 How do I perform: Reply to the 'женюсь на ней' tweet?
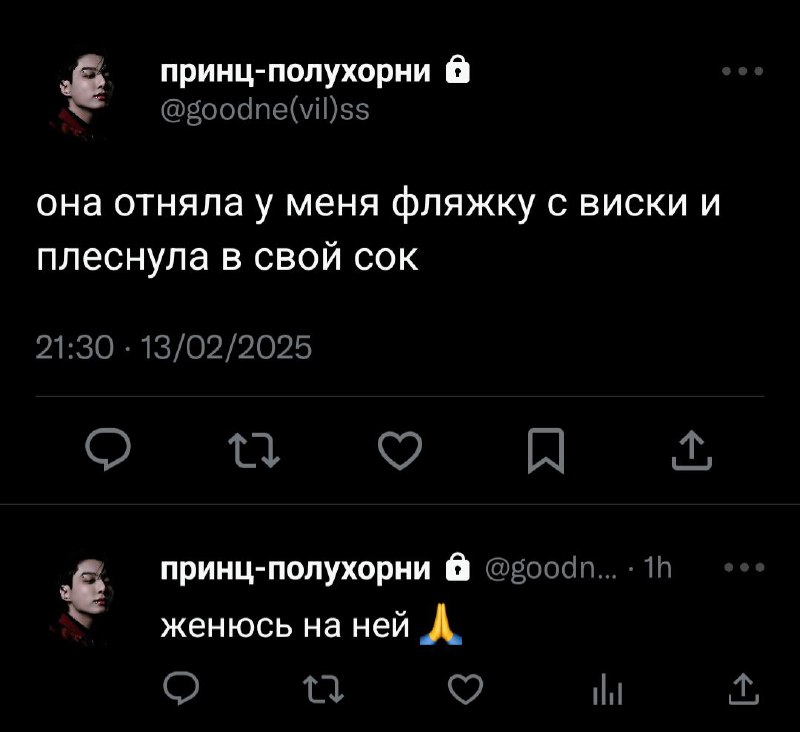[181, 689]
